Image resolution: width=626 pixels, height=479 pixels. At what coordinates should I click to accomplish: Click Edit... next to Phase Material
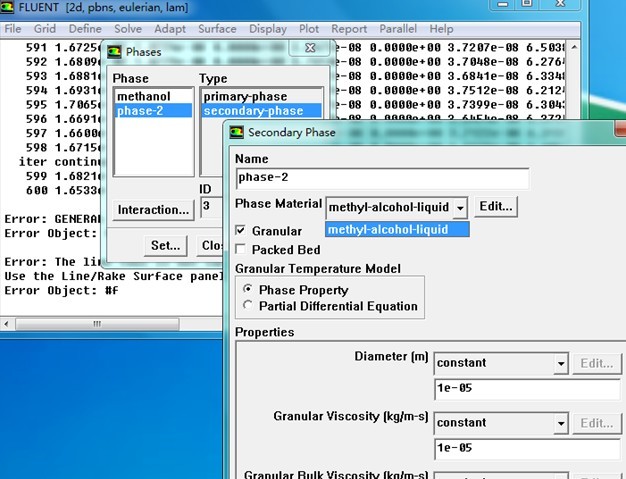click(x=496, y=206)
